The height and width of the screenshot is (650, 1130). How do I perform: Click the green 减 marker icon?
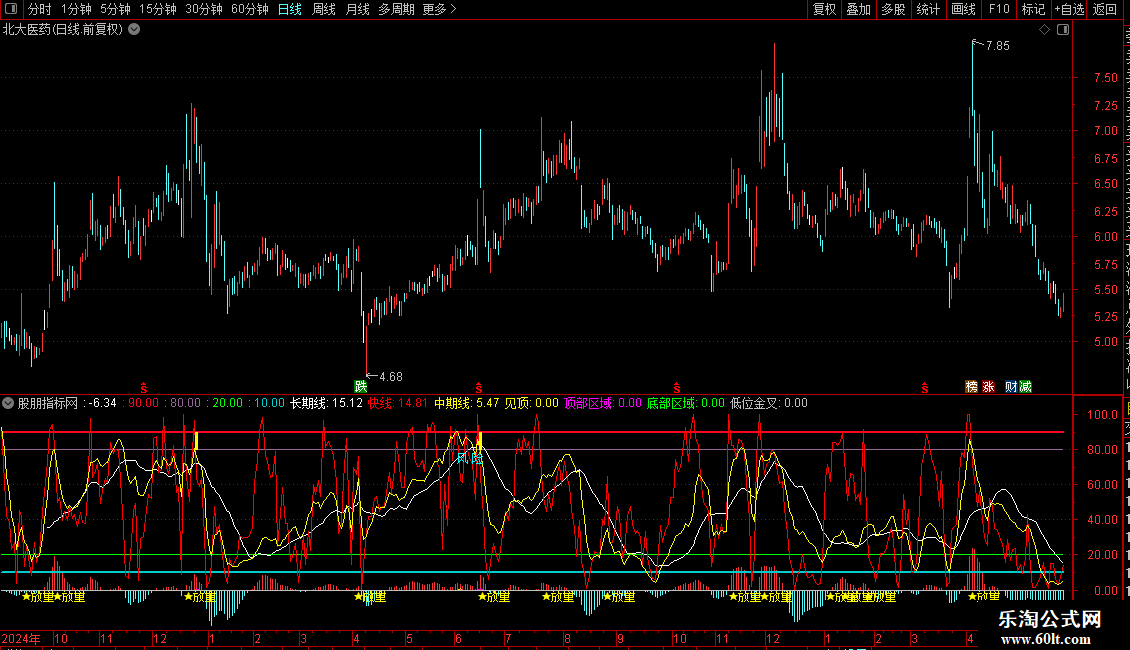(x=1025, y=387)
